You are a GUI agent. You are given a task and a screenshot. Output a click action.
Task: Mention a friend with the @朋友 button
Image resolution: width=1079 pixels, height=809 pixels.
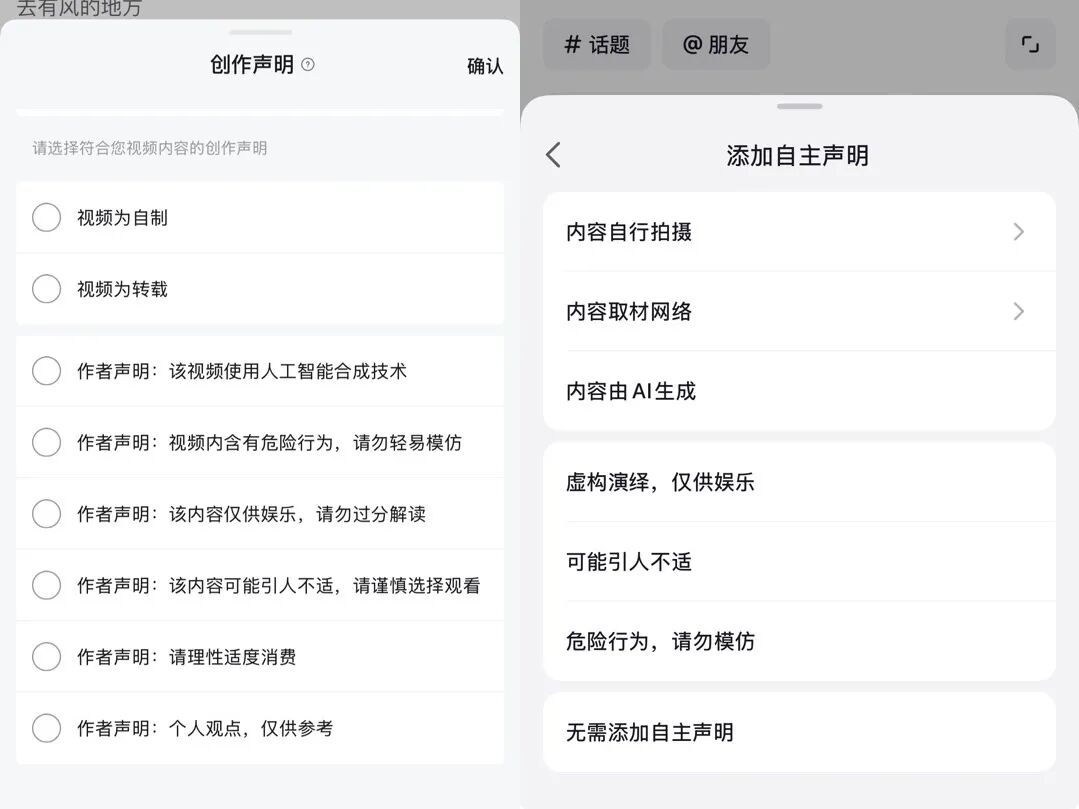(715, 44)
